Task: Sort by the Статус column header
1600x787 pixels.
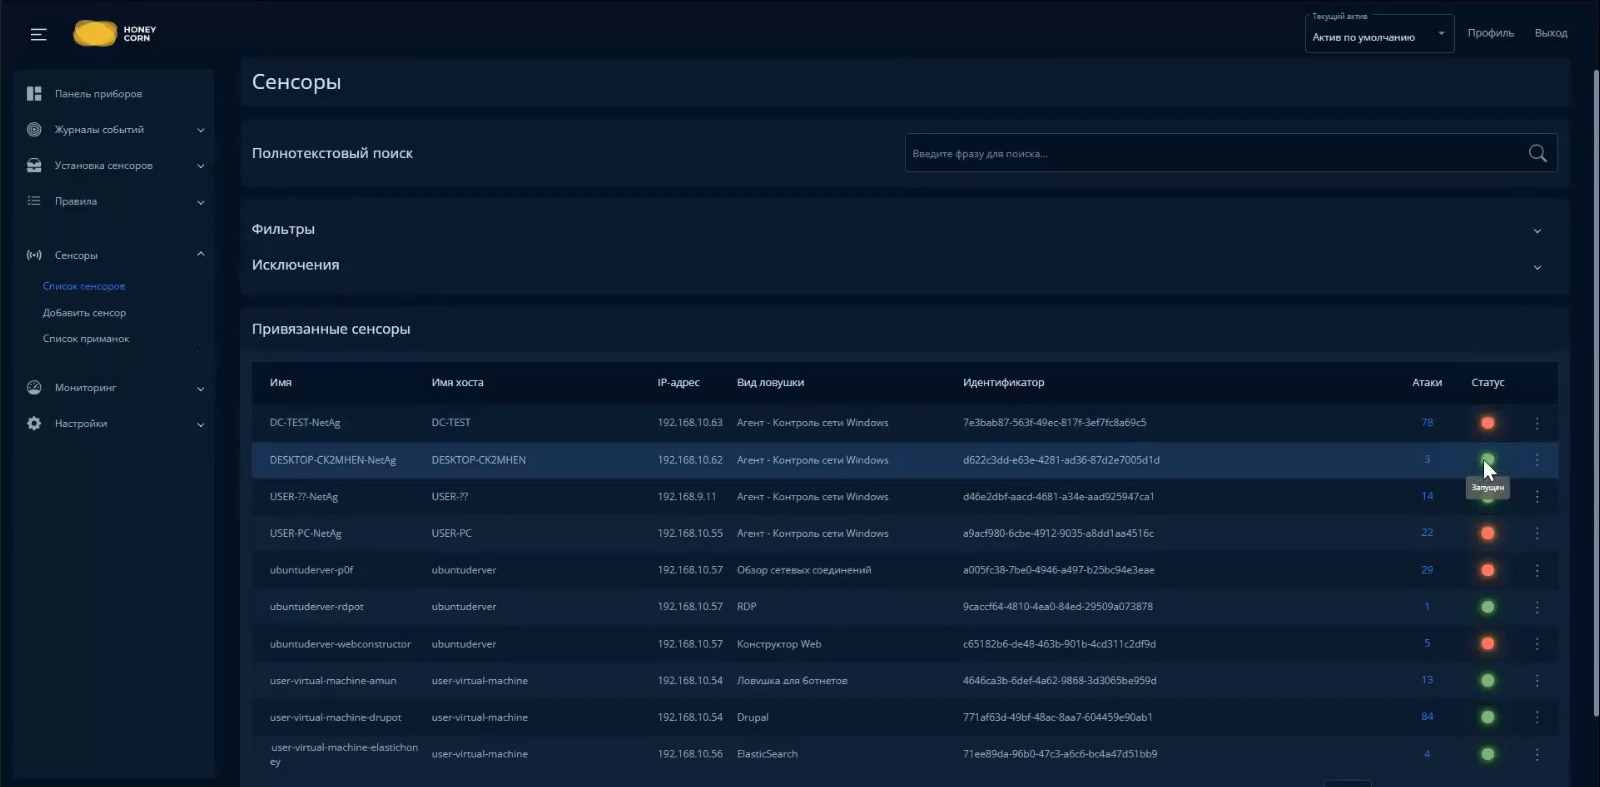Action: [x=1488, y=383]
